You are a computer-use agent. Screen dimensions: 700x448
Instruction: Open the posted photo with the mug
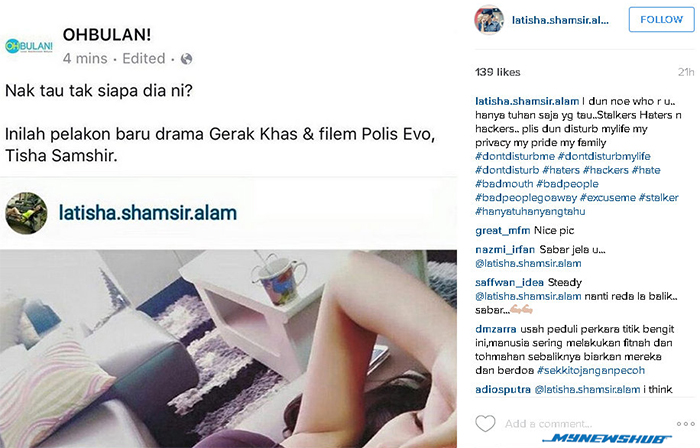tap(228, 348)
